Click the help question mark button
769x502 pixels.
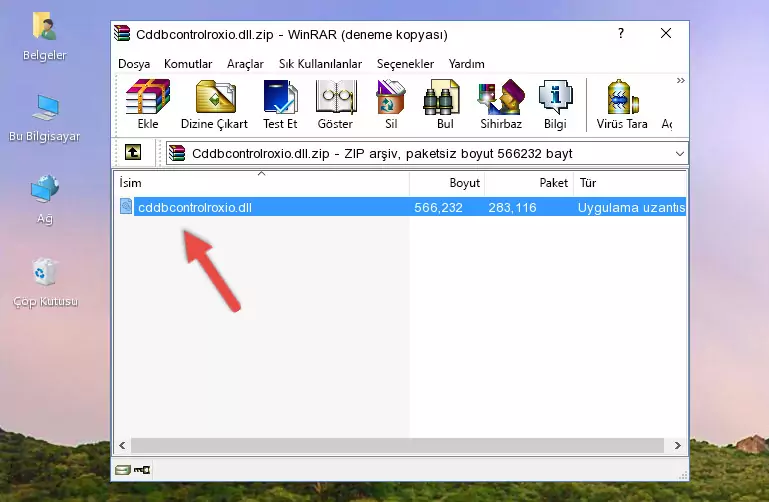coord(621,33)
